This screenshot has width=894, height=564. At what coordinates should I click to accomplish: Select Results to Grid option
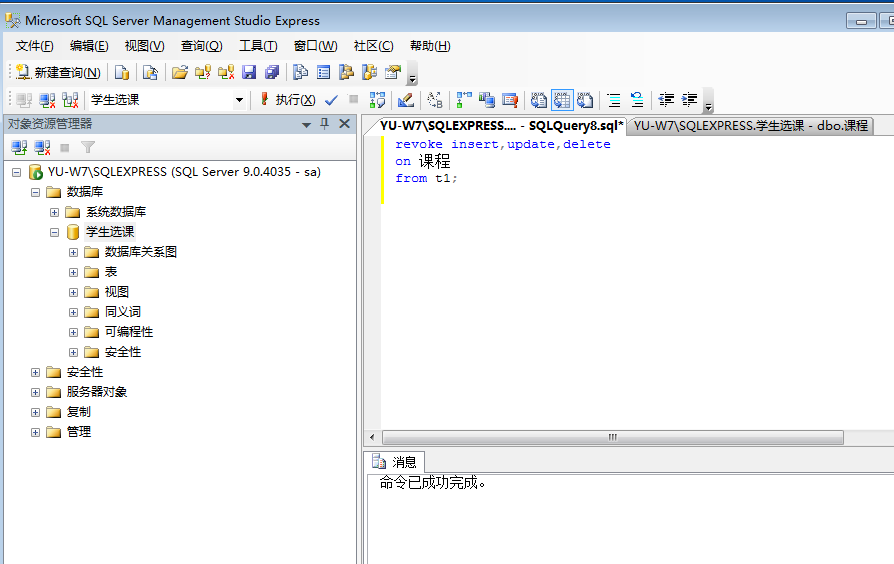562,100
